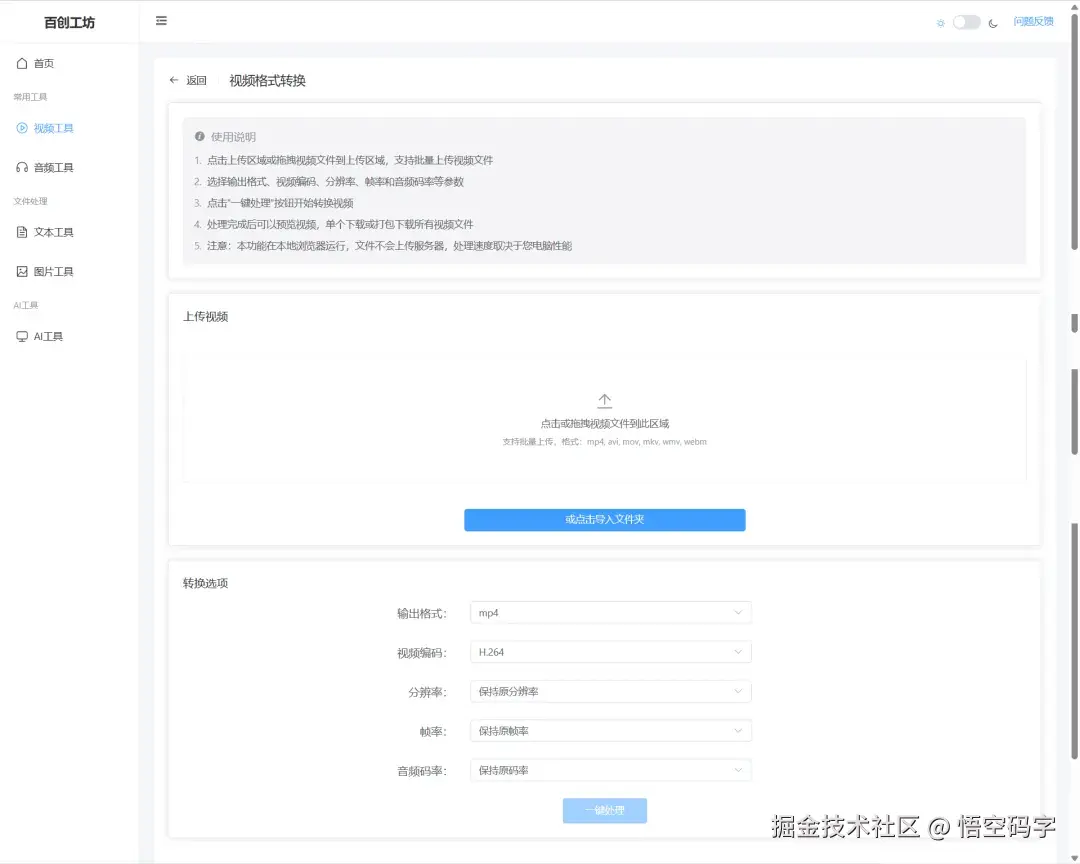Viewport: 1080px width, 864px height.
Task: Select the 首页 home icon in sidebar
Action: 24,62
